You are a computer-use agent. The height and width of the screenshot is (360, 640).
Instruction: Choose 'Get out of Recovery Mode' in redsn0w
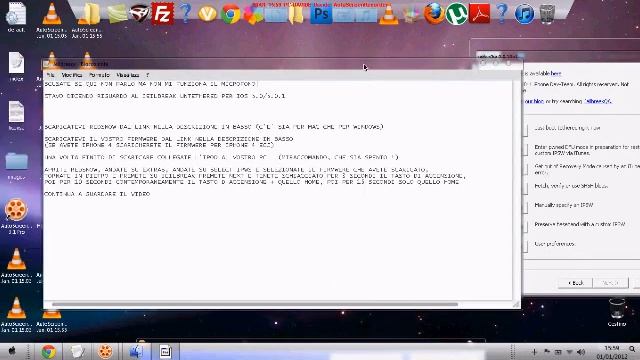point(587,169)
